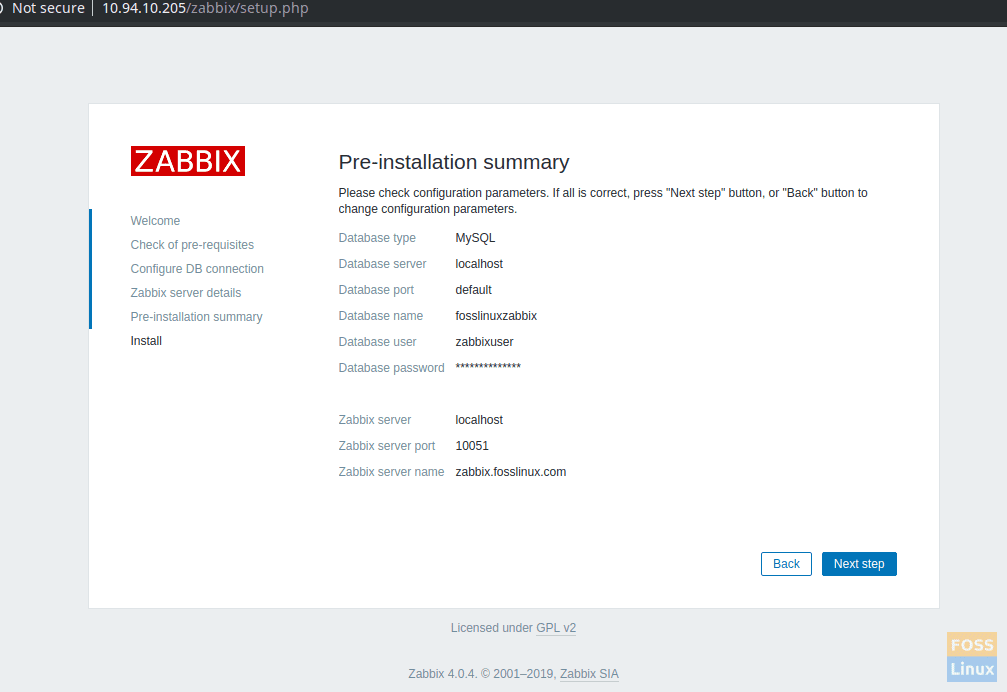Click the Database server localhost value
The image size is (1007, 692).
(x=479, y=264)
